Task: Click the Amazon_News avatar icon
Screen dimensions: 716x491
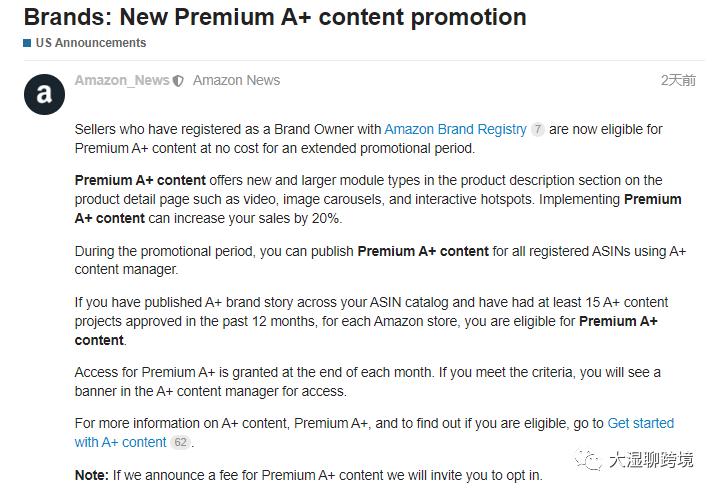Action: (x=44, y=95)
